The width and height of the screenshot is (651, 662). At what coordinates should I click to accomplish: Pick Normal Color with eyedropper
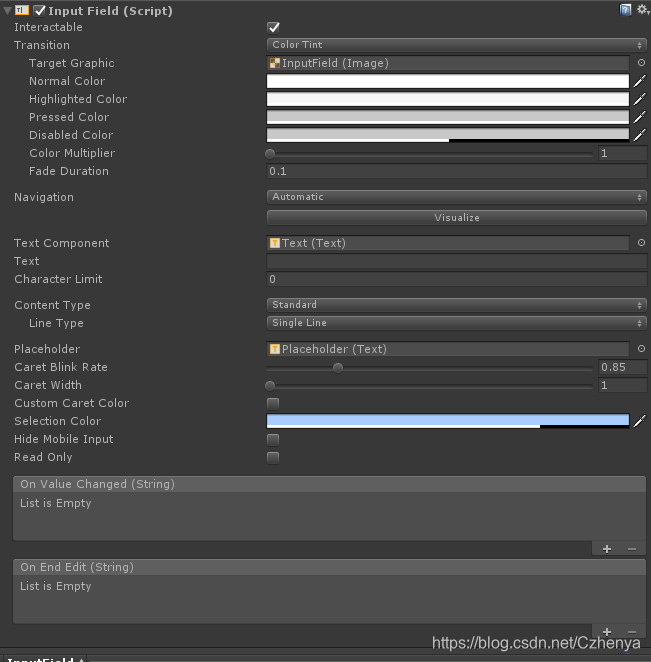tap(640, 81)
